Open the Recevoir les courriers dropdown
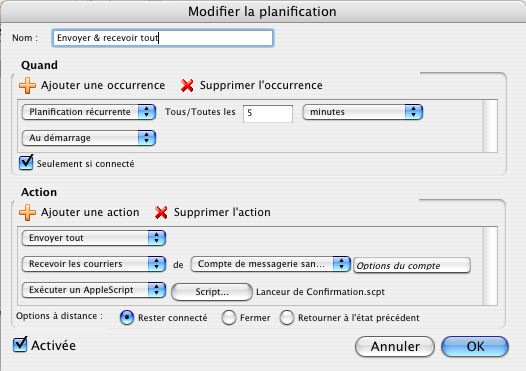 [94, 264]
